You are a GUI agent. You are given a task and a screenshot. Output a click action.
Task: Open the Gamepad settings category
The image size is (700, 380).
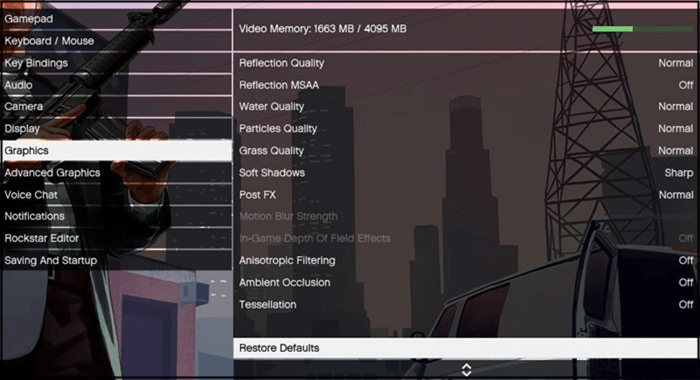pyautogui.click(x=117, y=19)
